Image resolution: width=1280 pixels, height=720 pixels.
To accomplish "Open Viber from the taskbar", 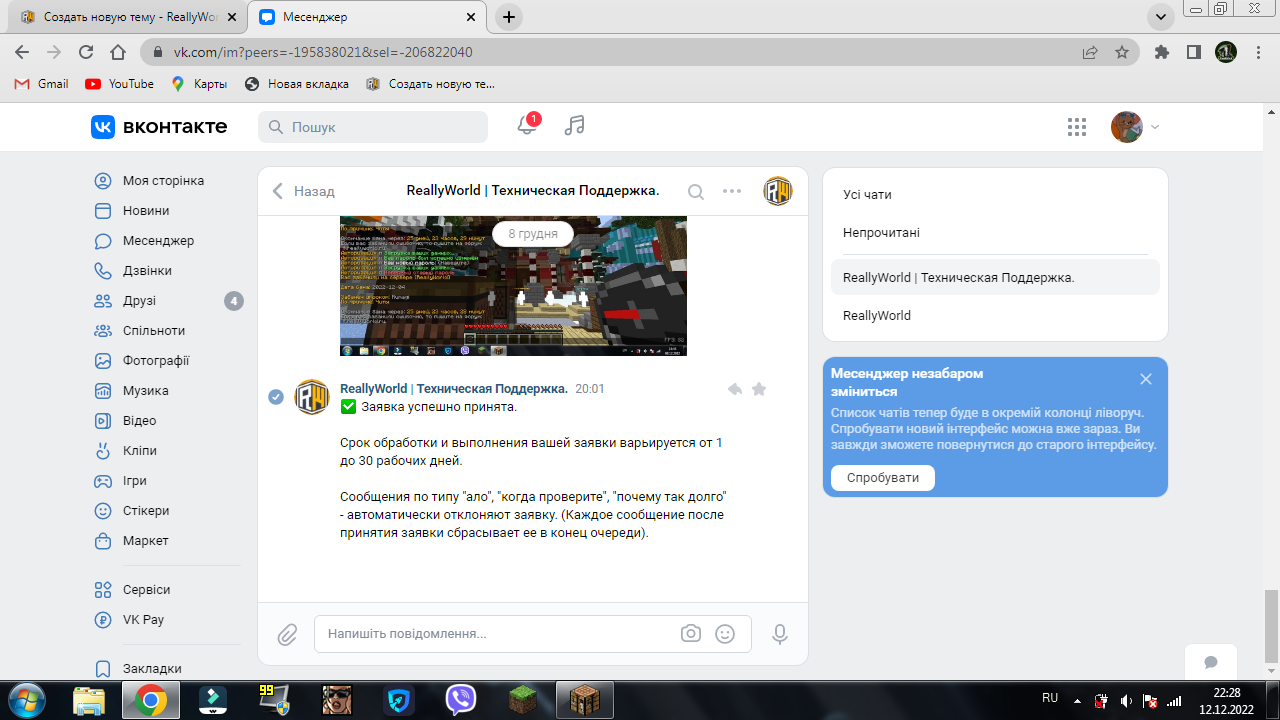I will pos(461,700).
